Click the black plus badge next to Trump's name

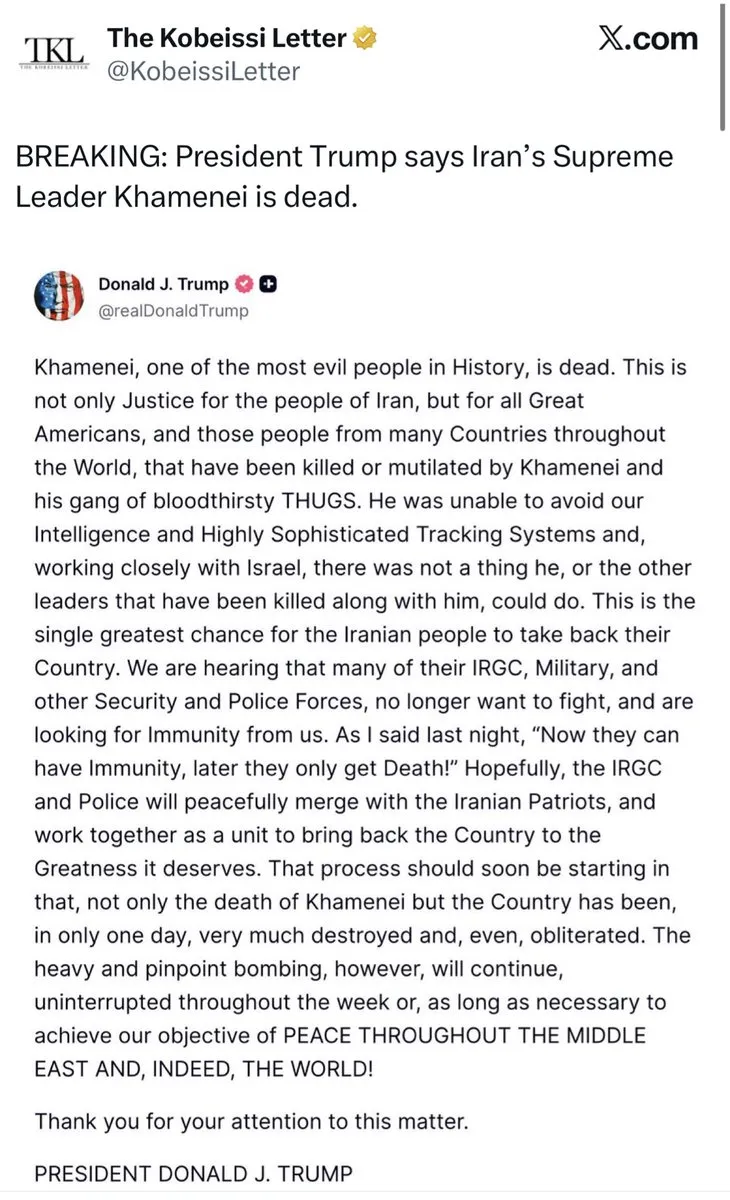click(x=268, y=284)
